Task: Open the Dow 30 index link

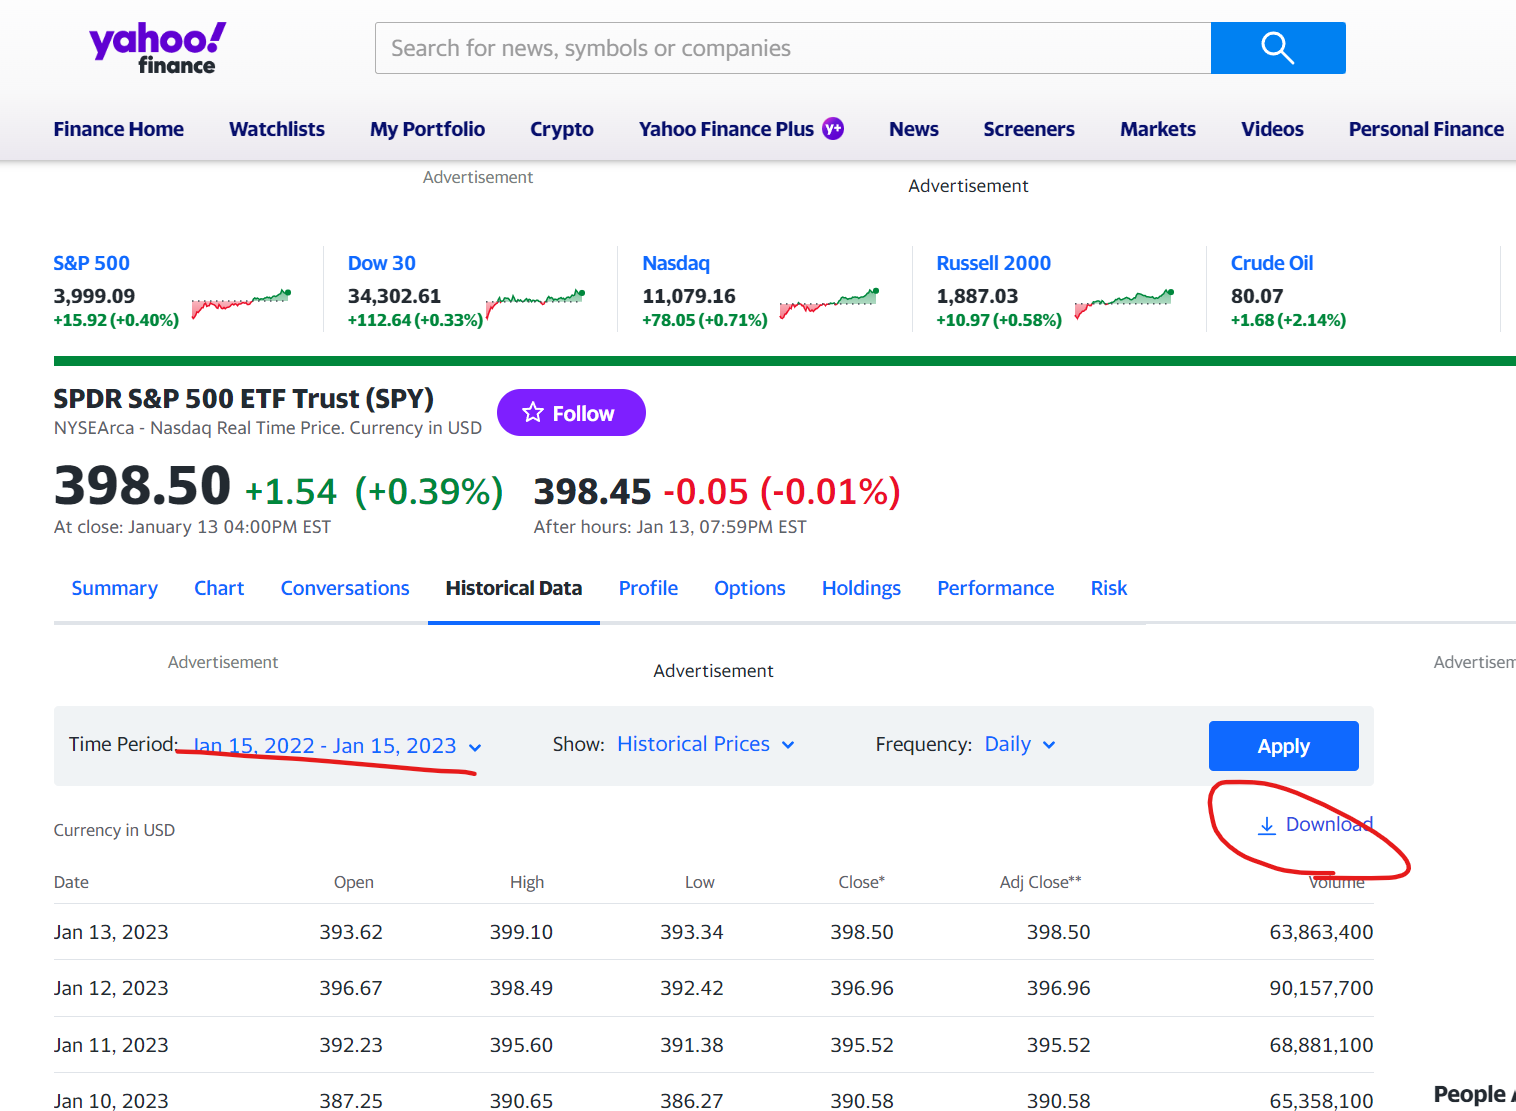Action: click(x=381, y=263)
